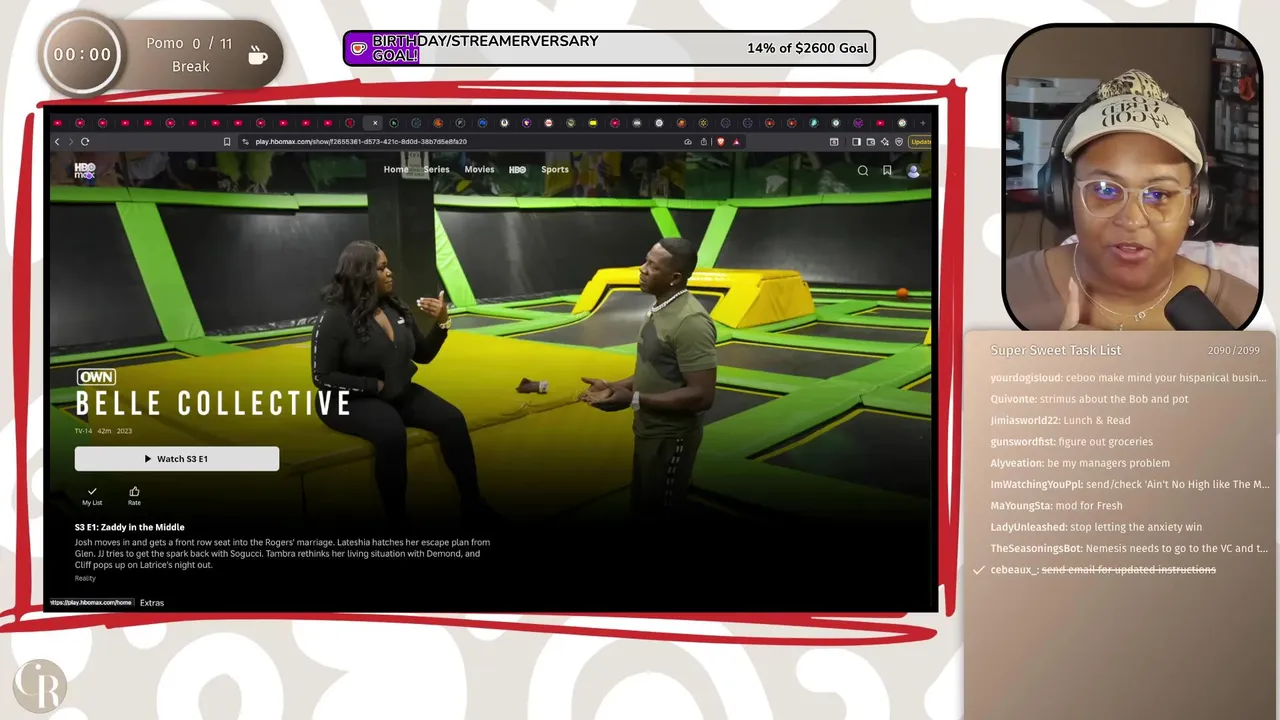Toggle the browser sidebar panel icon

[x=857, y=142]
